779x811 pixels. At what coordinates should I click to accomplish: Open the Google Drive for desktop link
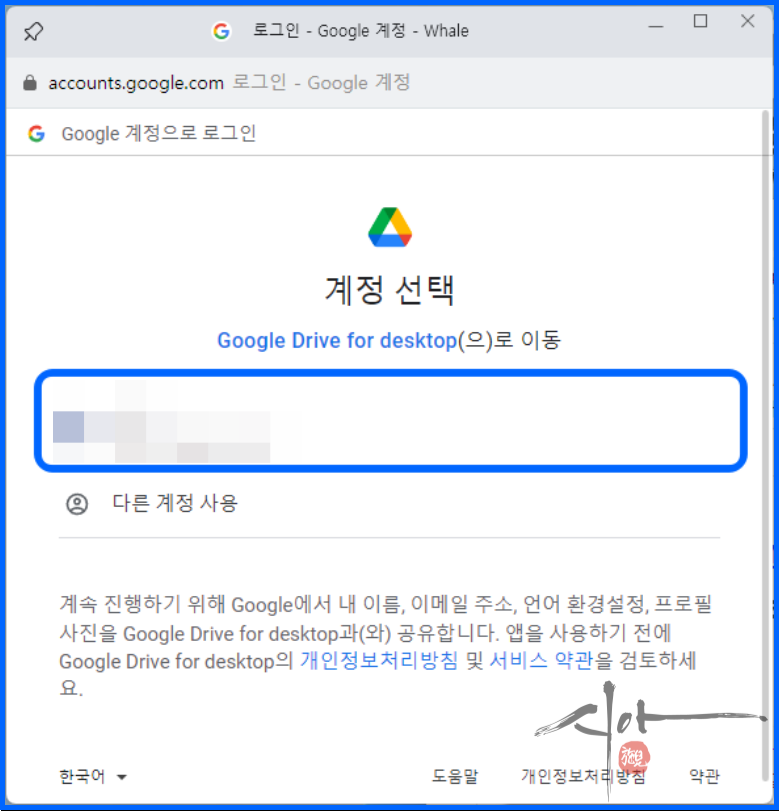[337, 341]
